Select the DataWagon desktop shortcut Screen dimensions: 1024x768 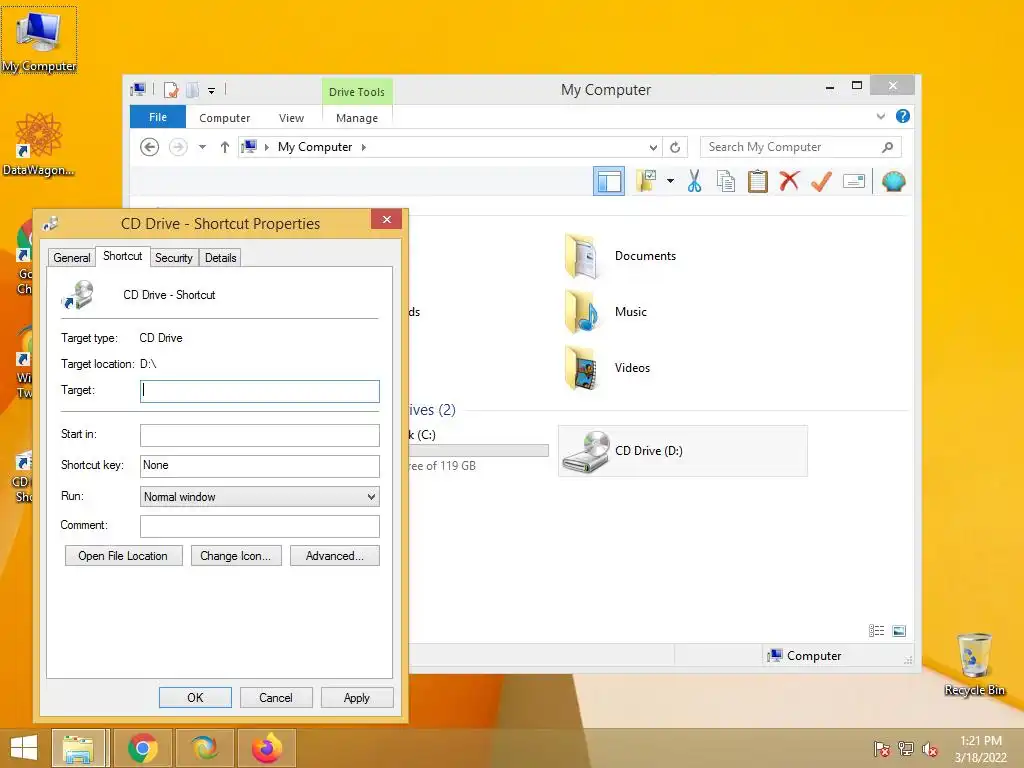pos(39,144)
